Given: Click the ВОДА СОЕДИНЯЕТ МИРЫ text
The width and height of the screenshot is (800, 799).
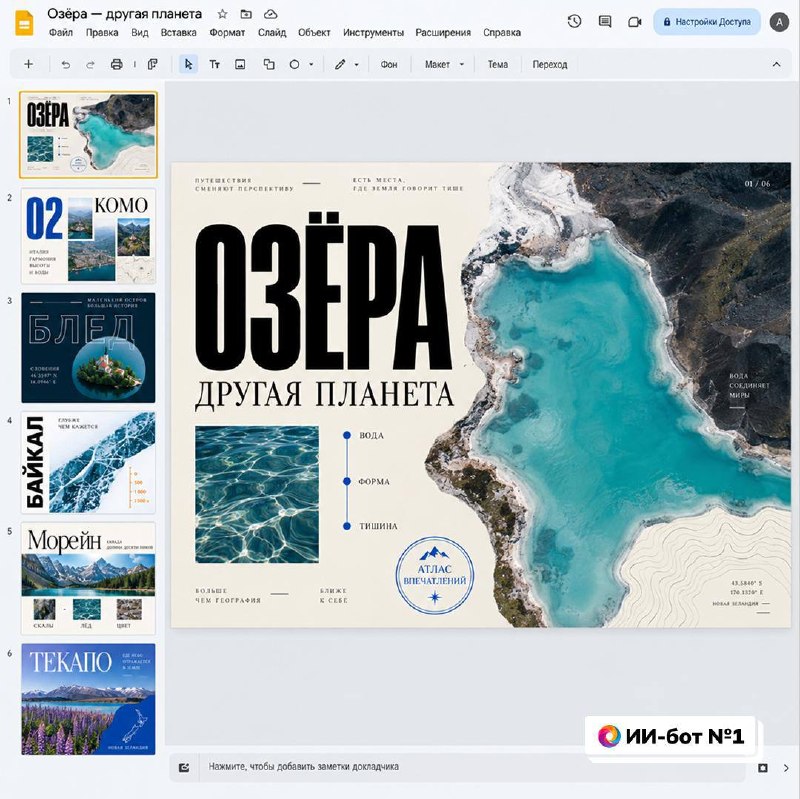Looking at the screenshot, I should (749, 386).
